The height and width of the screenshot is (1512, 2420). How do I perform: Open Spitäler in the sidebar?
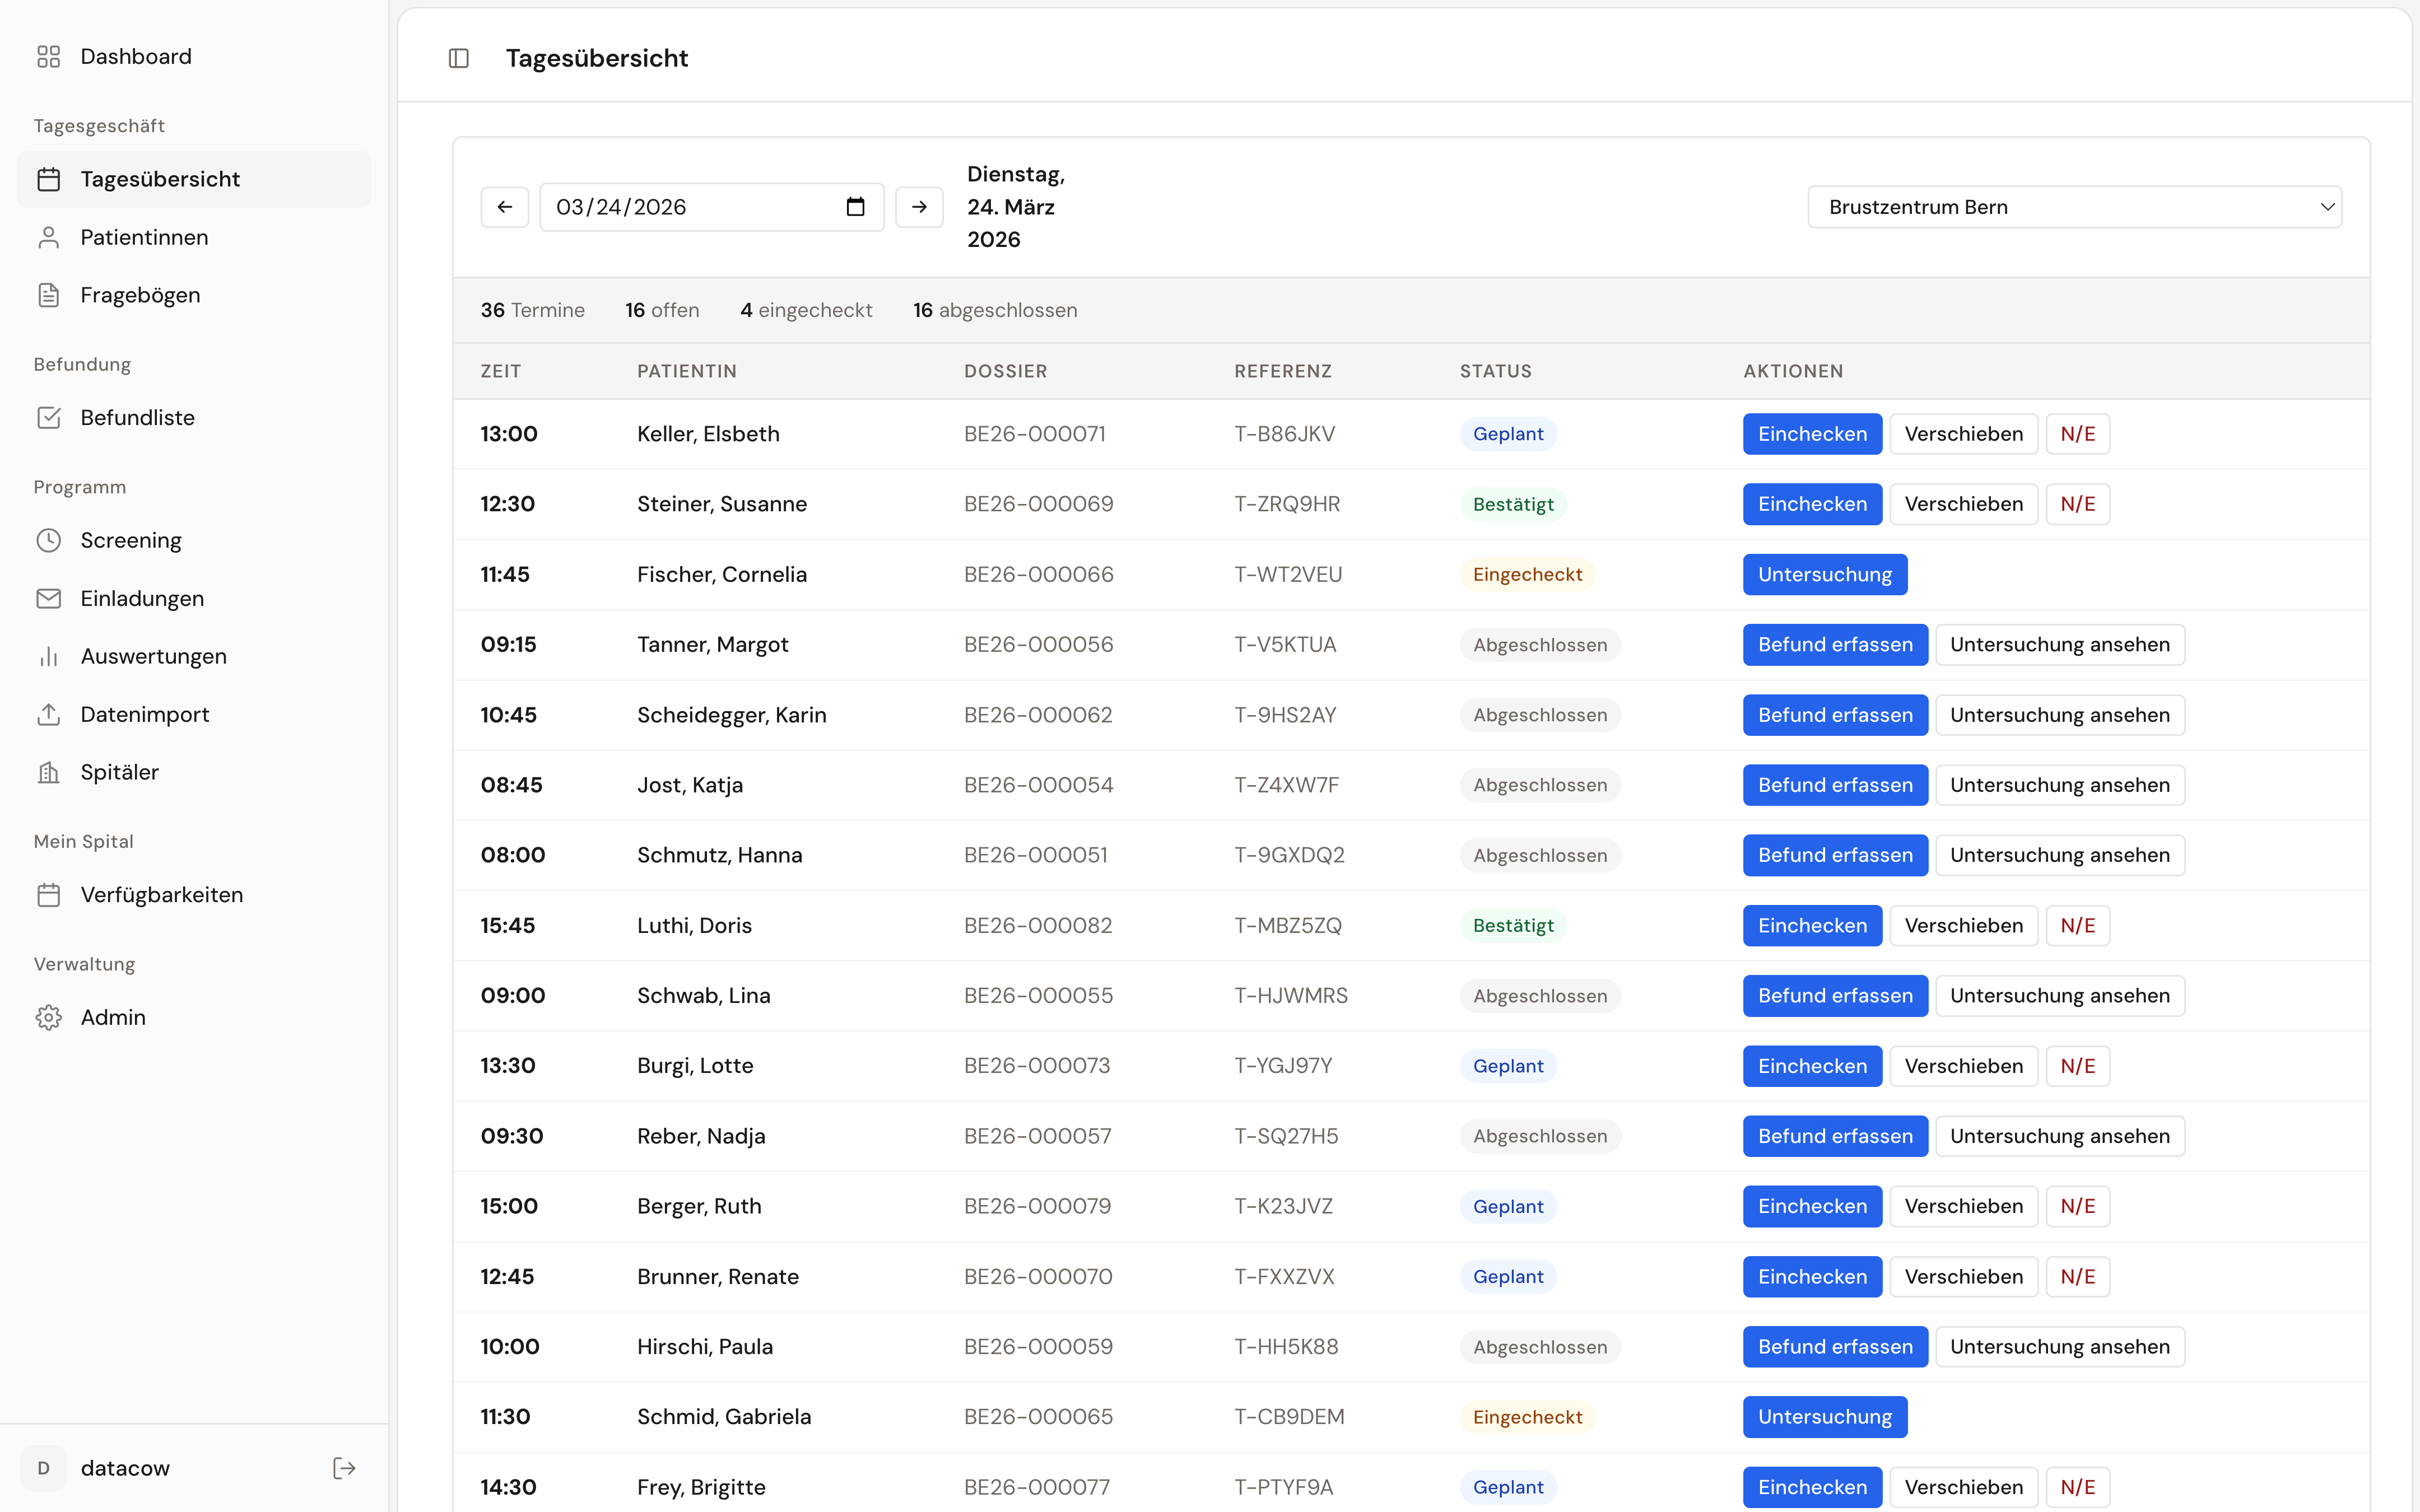(x=119, y=772)
